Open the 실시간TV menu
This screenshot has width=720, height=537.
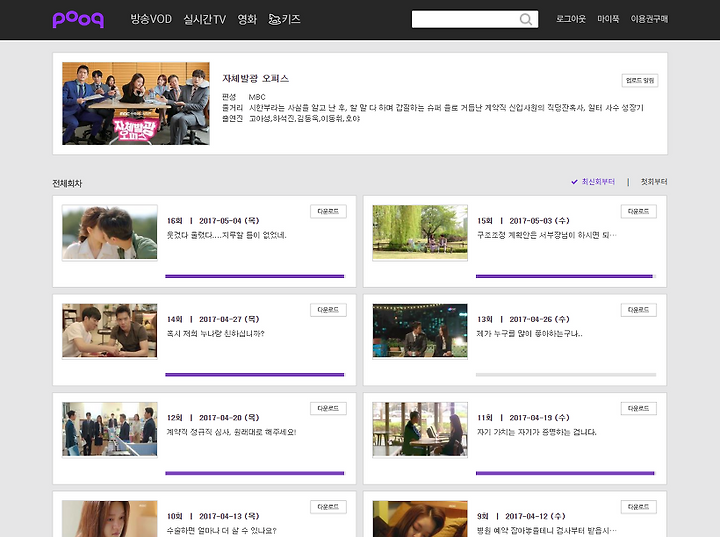tap(205, 19)
